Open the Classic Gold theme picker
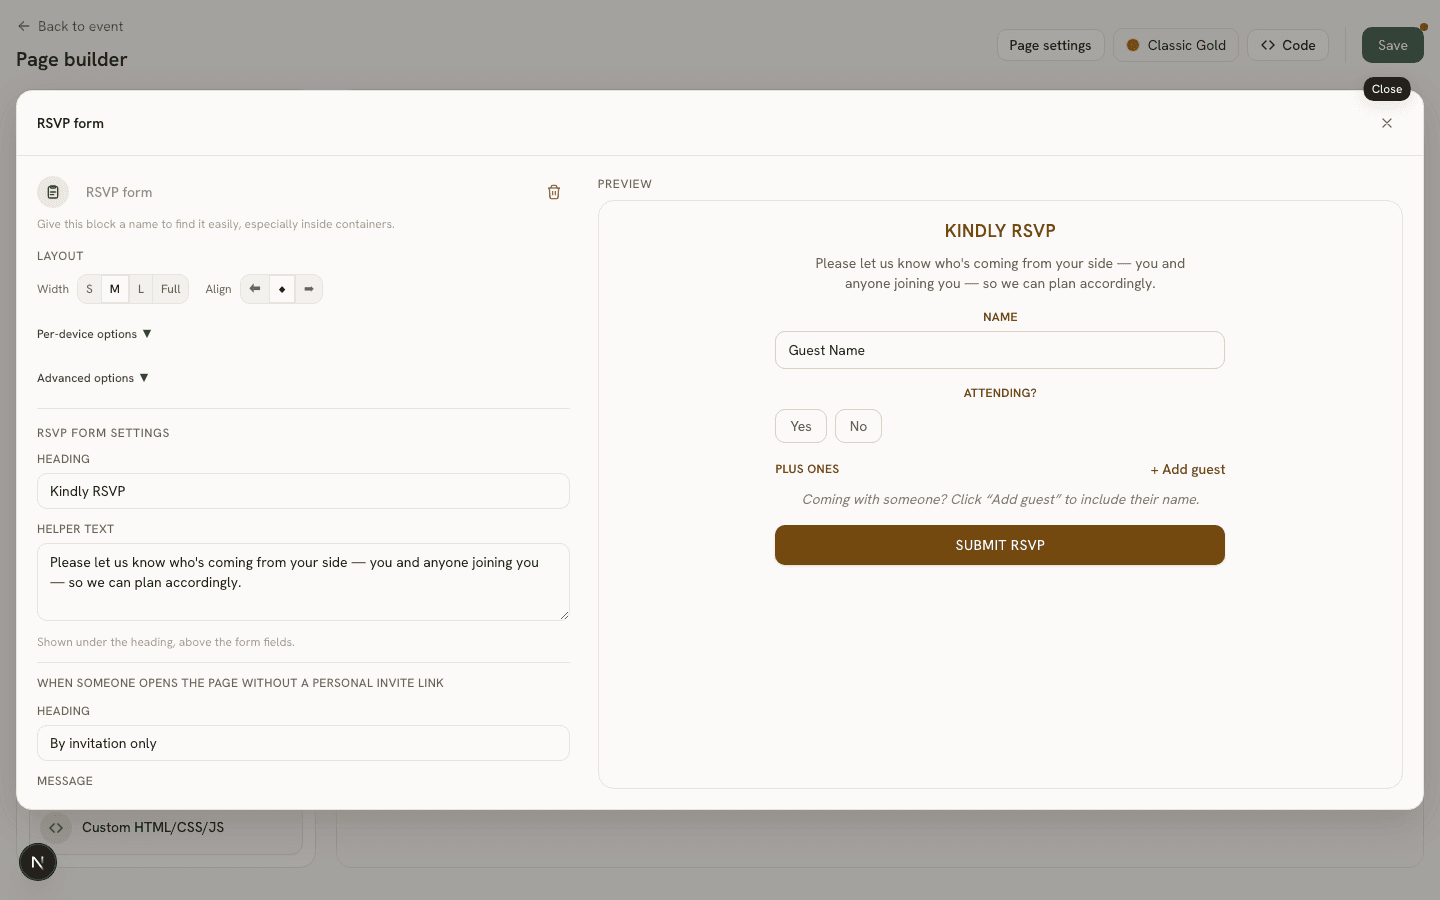Screen dimensions: 1440x900 point(1176,45)
